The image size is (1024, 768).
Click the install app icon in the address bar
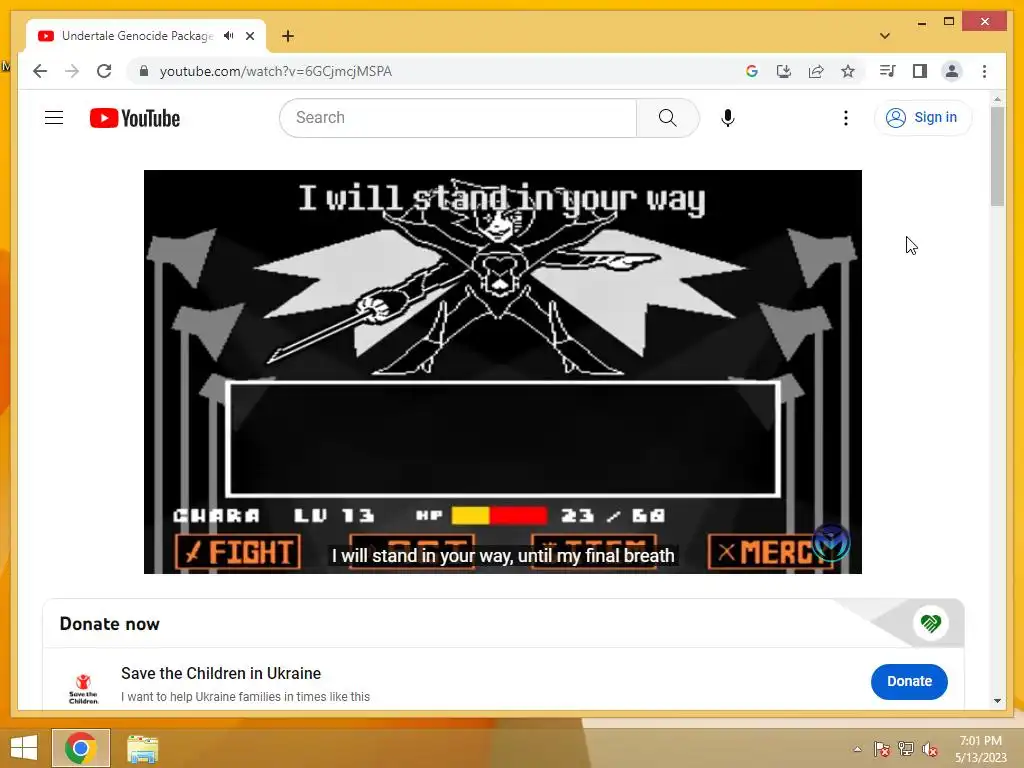(784, 71)
